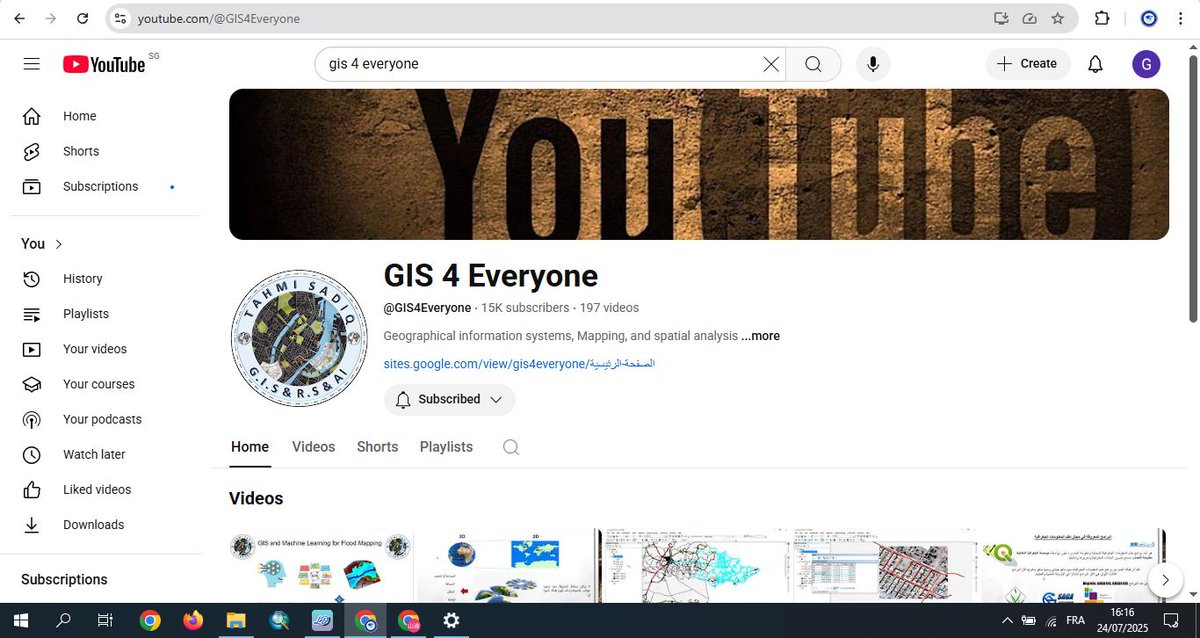Click the browser address bar URL
The image size is (1200, 638).
[x=218, y=18]
